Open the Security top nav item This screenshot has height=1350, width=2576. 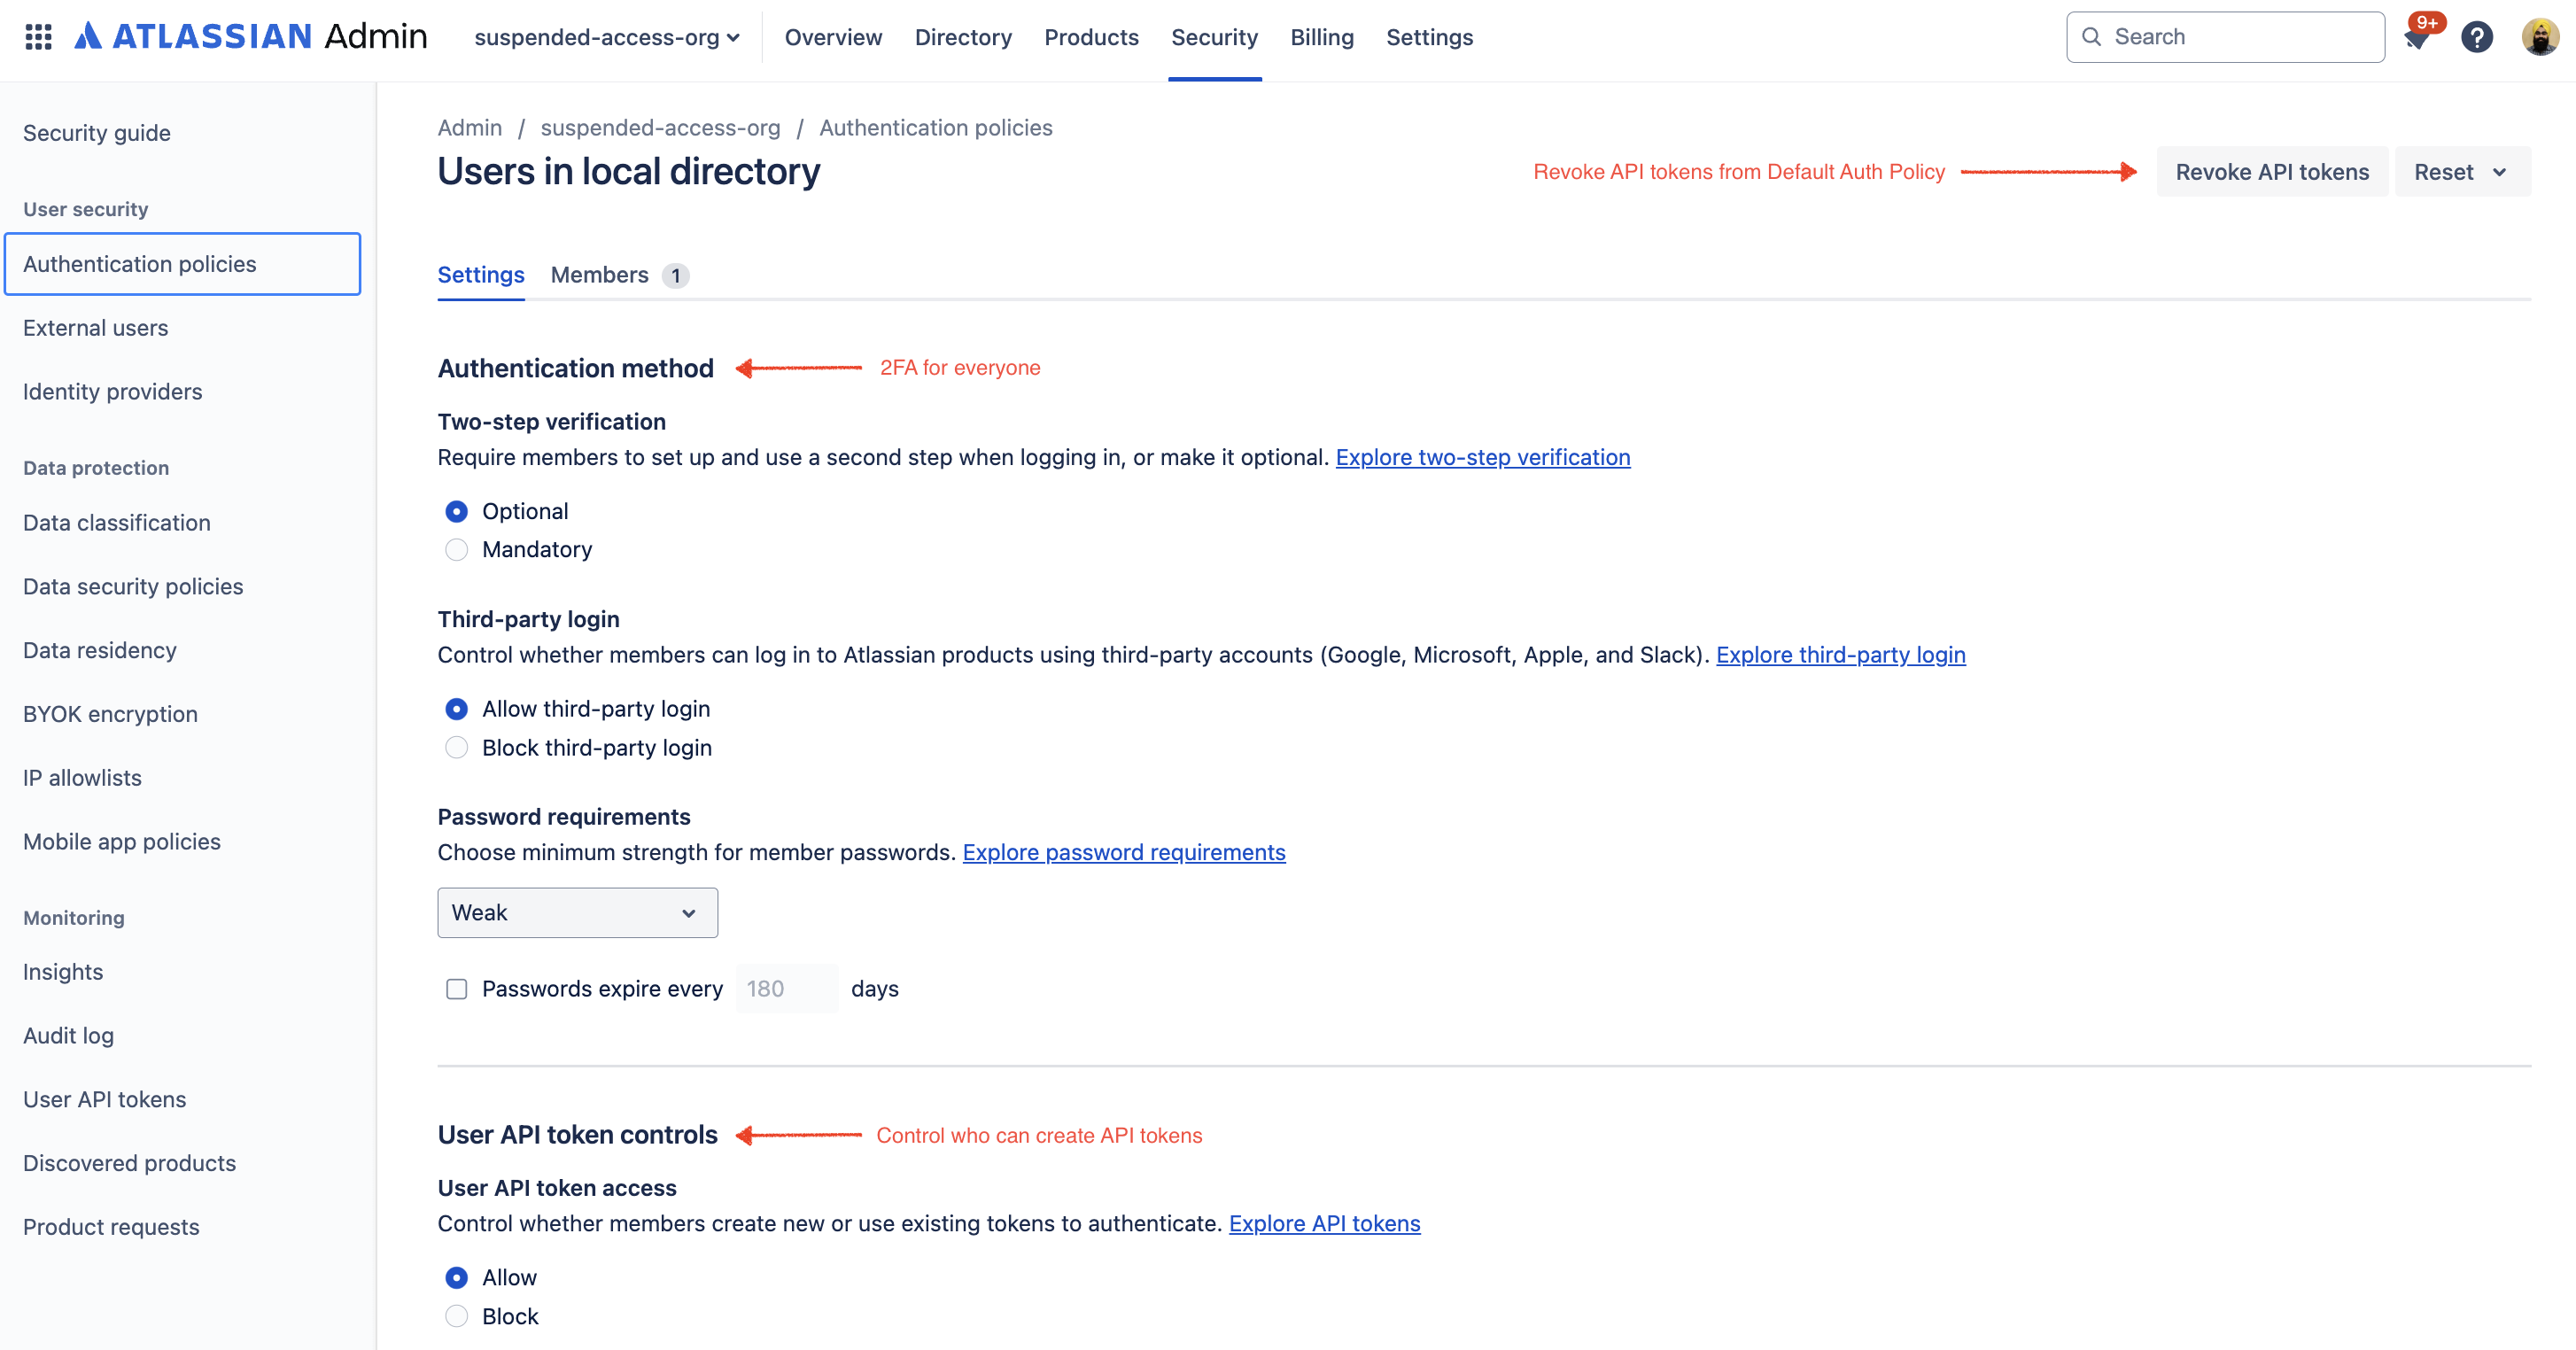1214,37
